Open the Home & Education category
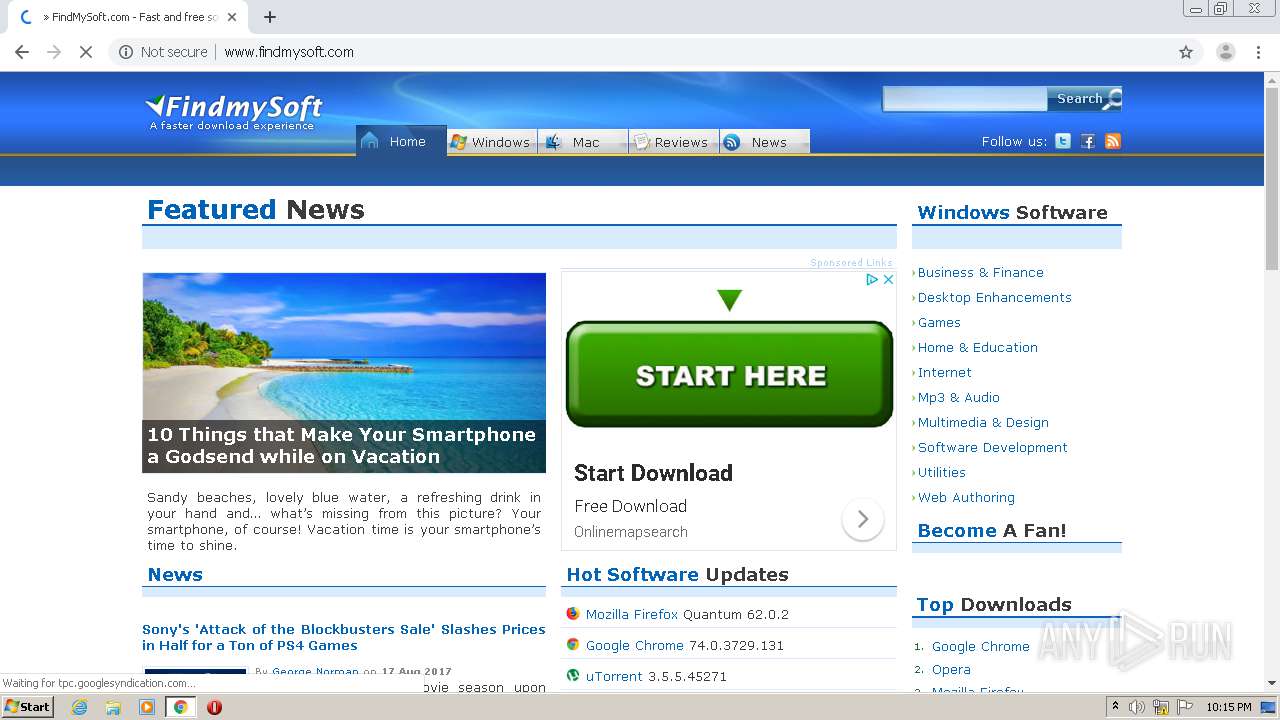This screenshot has height=720, width=1280. pyautogui.click(x=977, y=347)
